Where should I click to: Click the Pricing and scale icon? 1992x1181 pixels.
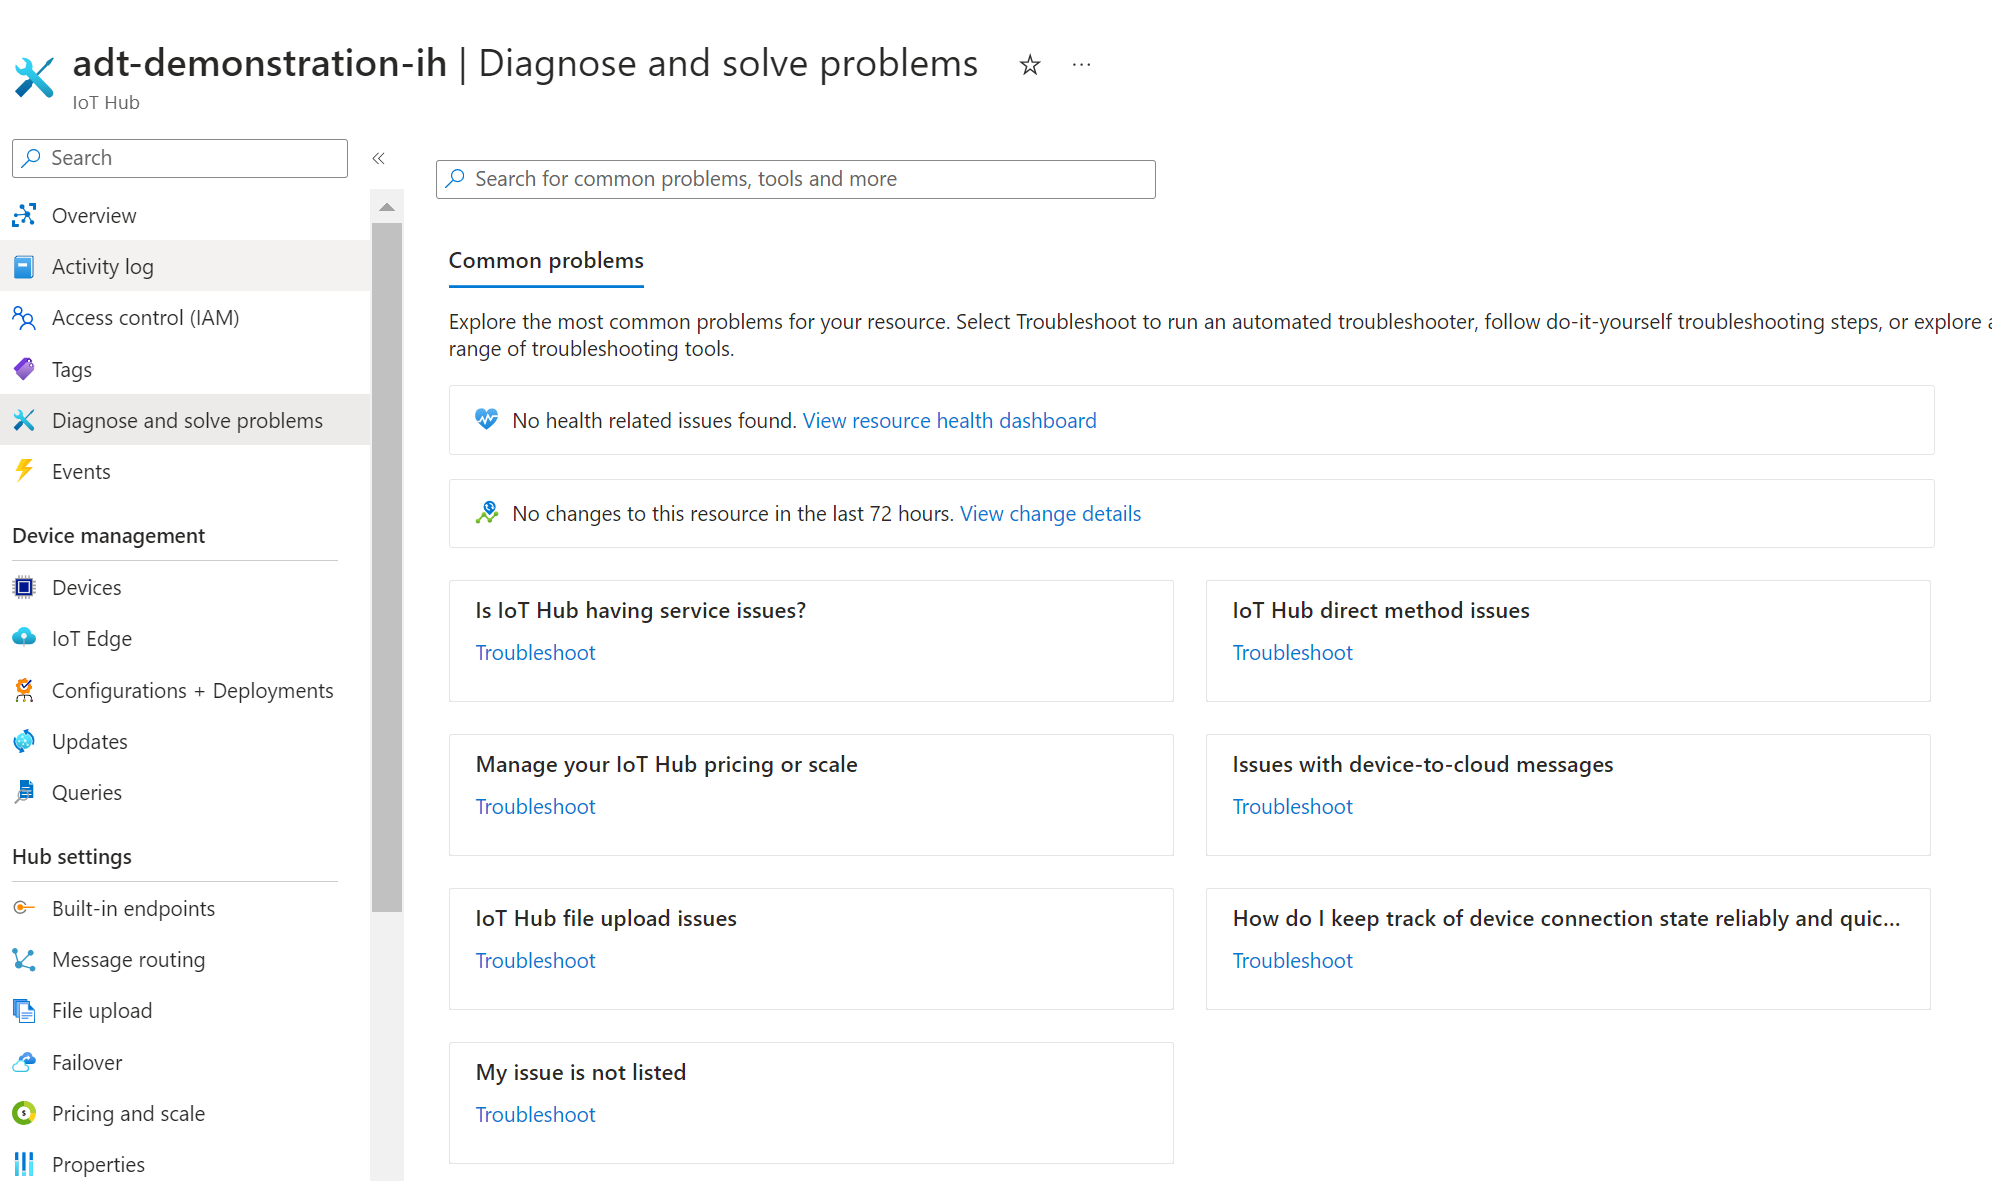click(x=24, y=1113)
